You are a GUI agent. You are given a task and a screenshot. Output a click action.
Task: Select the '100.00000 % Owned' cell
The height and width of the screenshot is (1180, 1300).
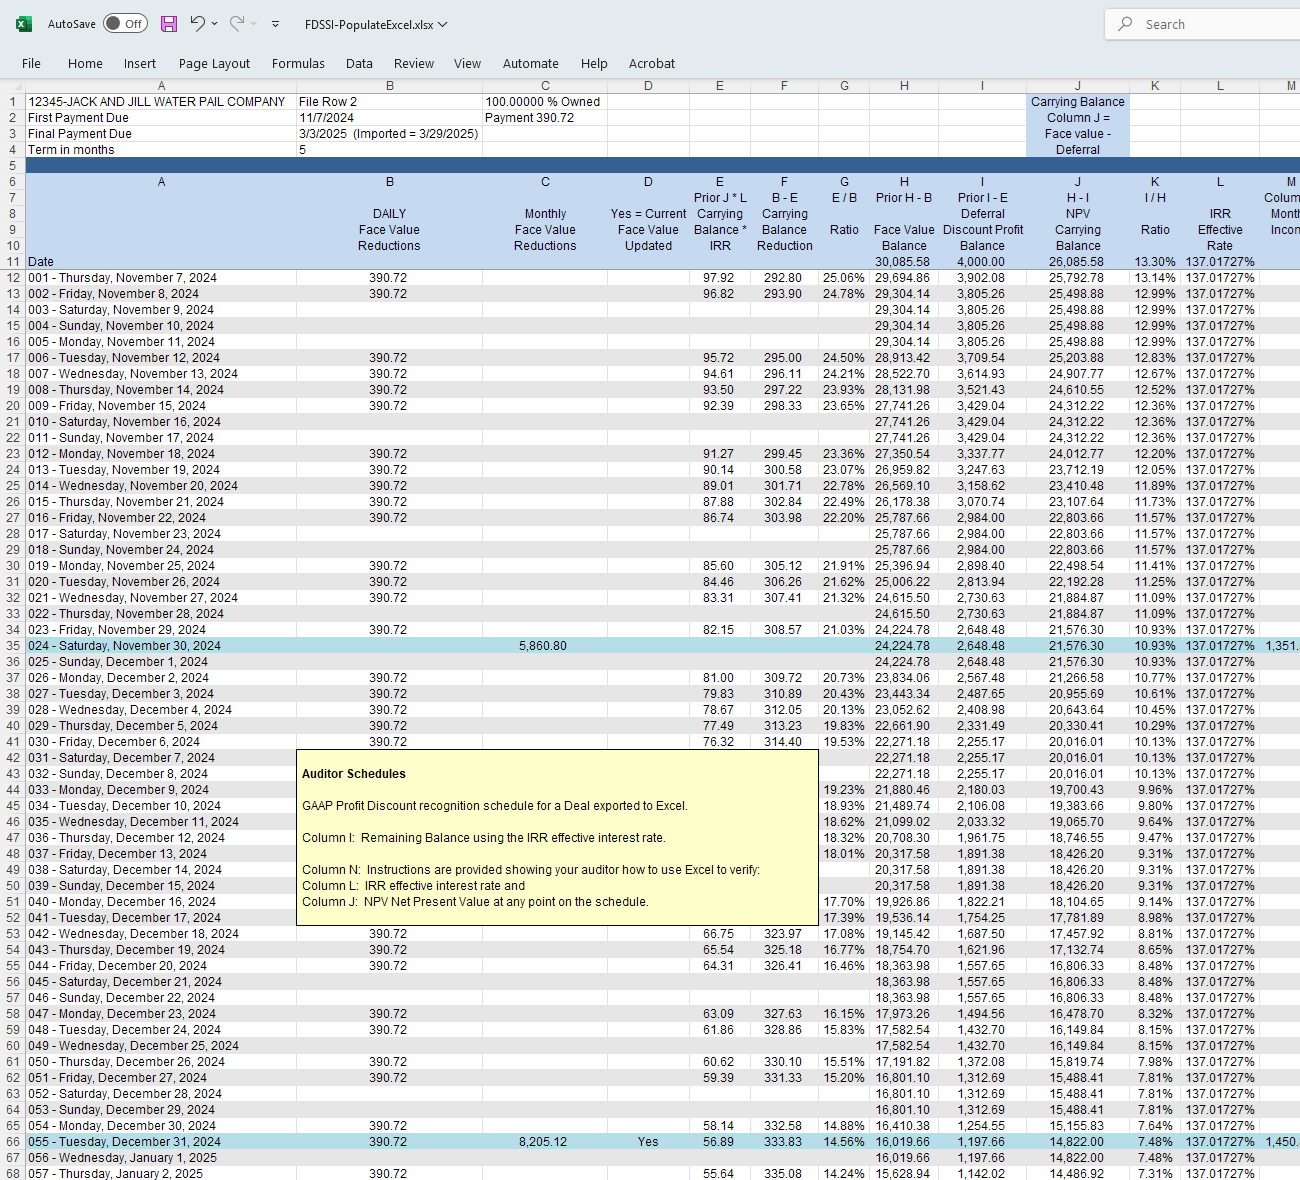coord(545,102)
